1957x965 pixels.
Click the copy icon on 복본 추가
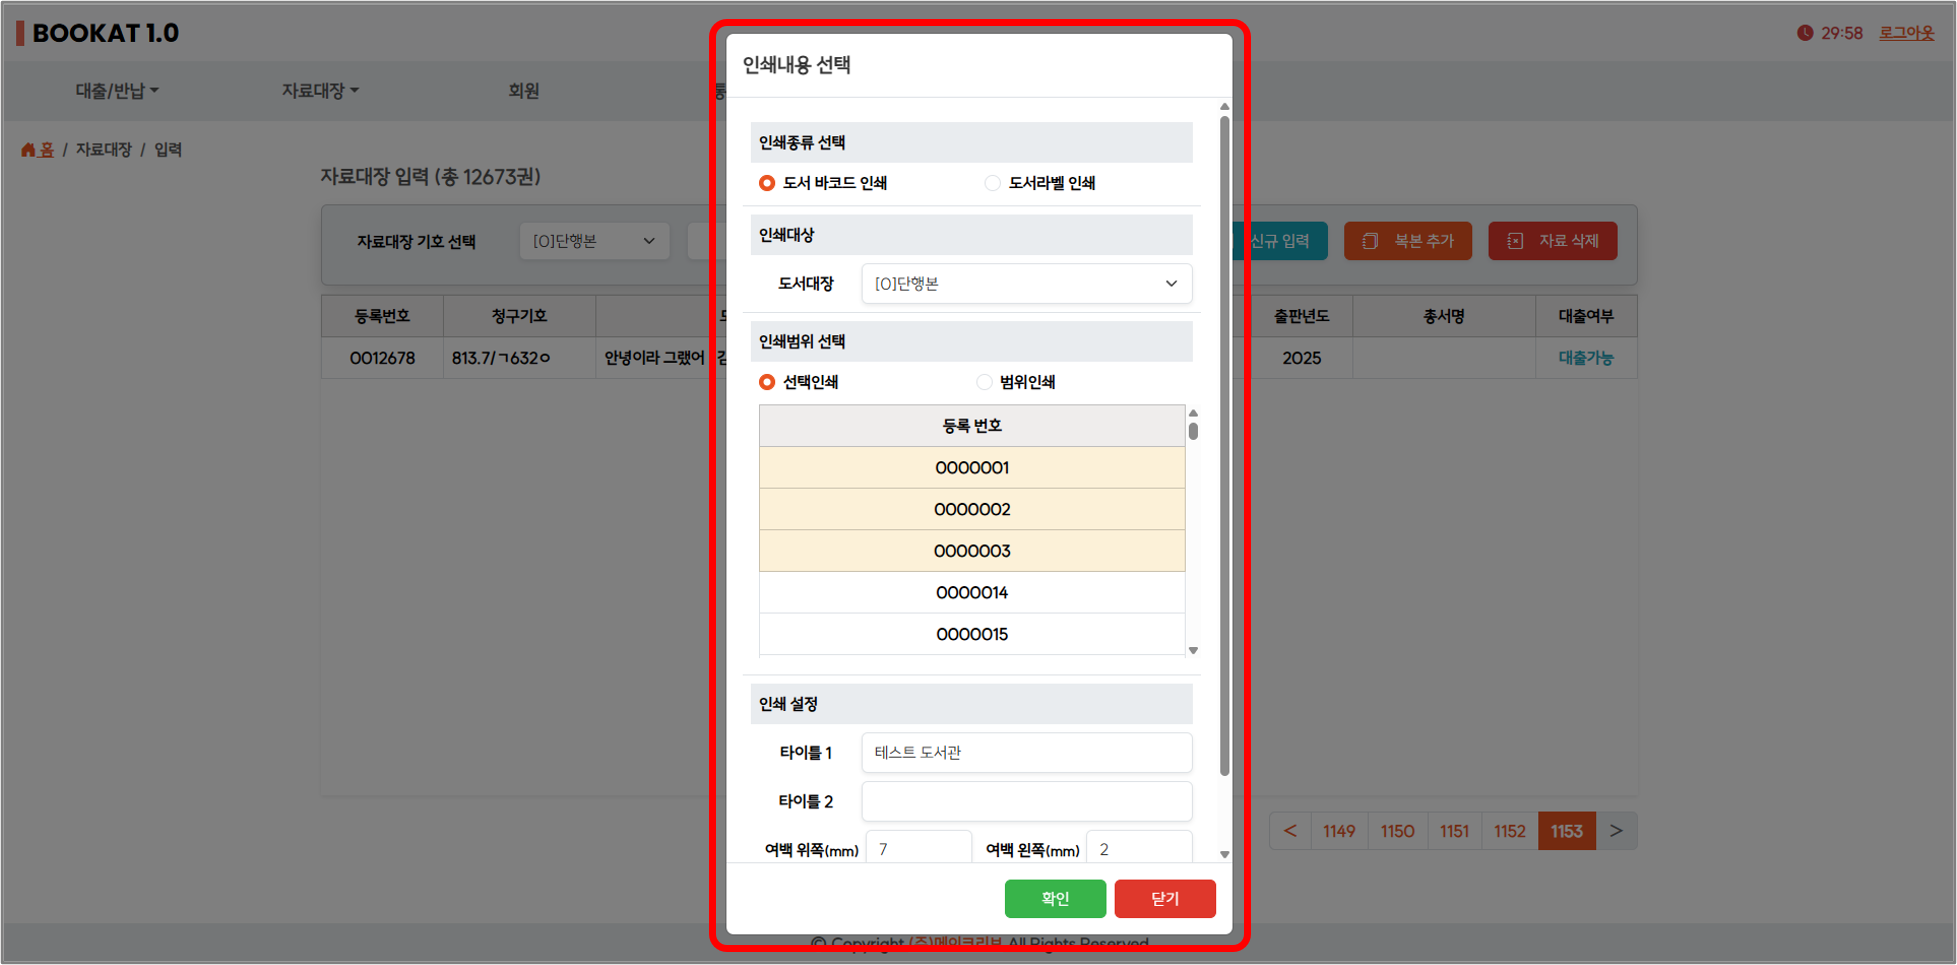tap(1370, 241)
